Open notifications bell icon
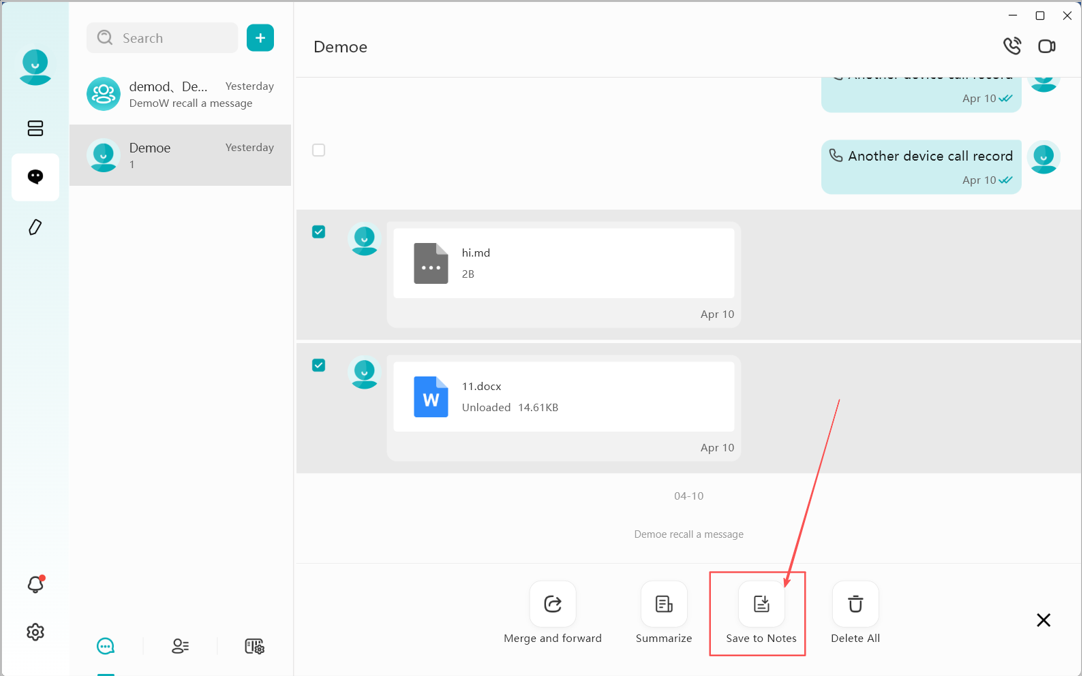Image resolution: width=1082 pixels, height=676 pixels. (35, 584)
